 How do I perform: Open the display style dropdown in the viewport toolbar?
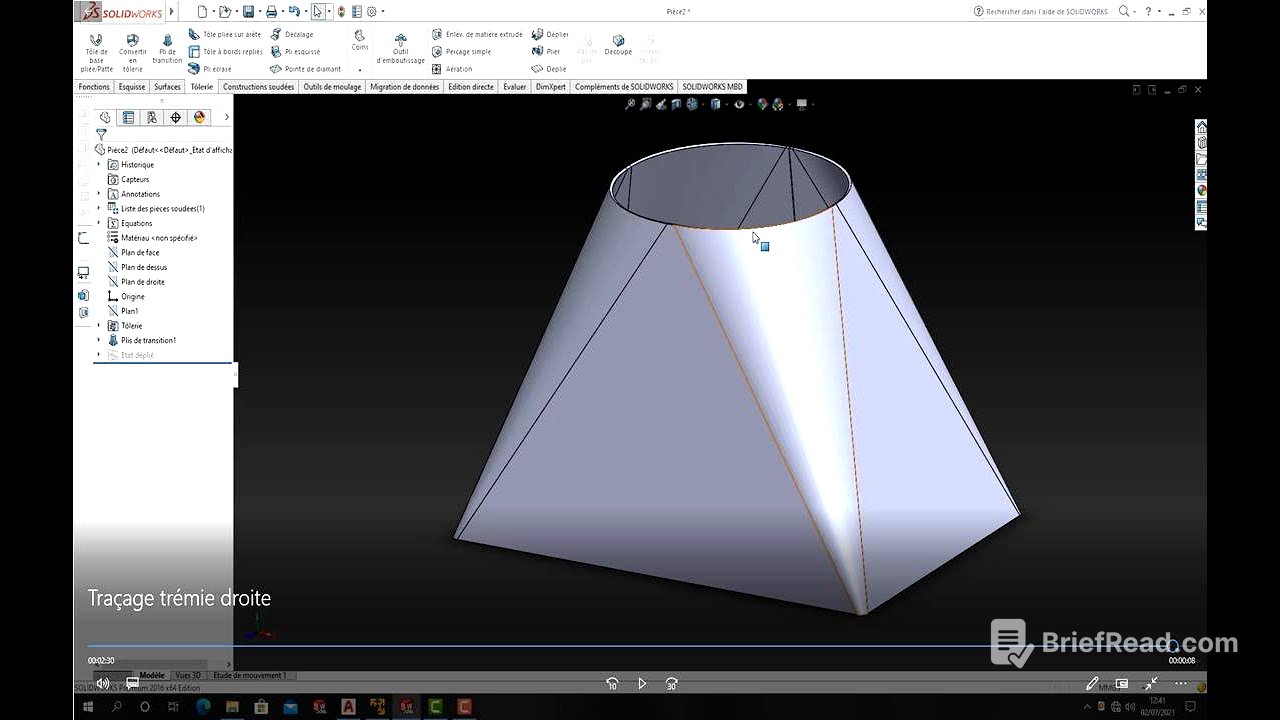751,104
